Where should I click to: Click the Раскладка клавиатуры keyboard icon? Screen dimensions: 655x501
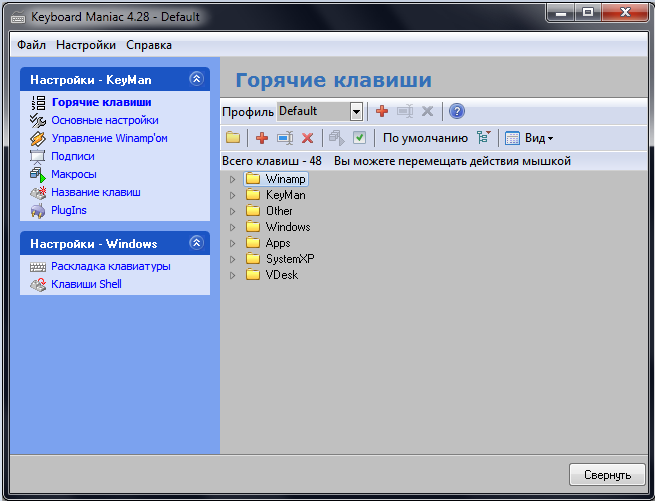pyautogui.click(x=38, y=267)
